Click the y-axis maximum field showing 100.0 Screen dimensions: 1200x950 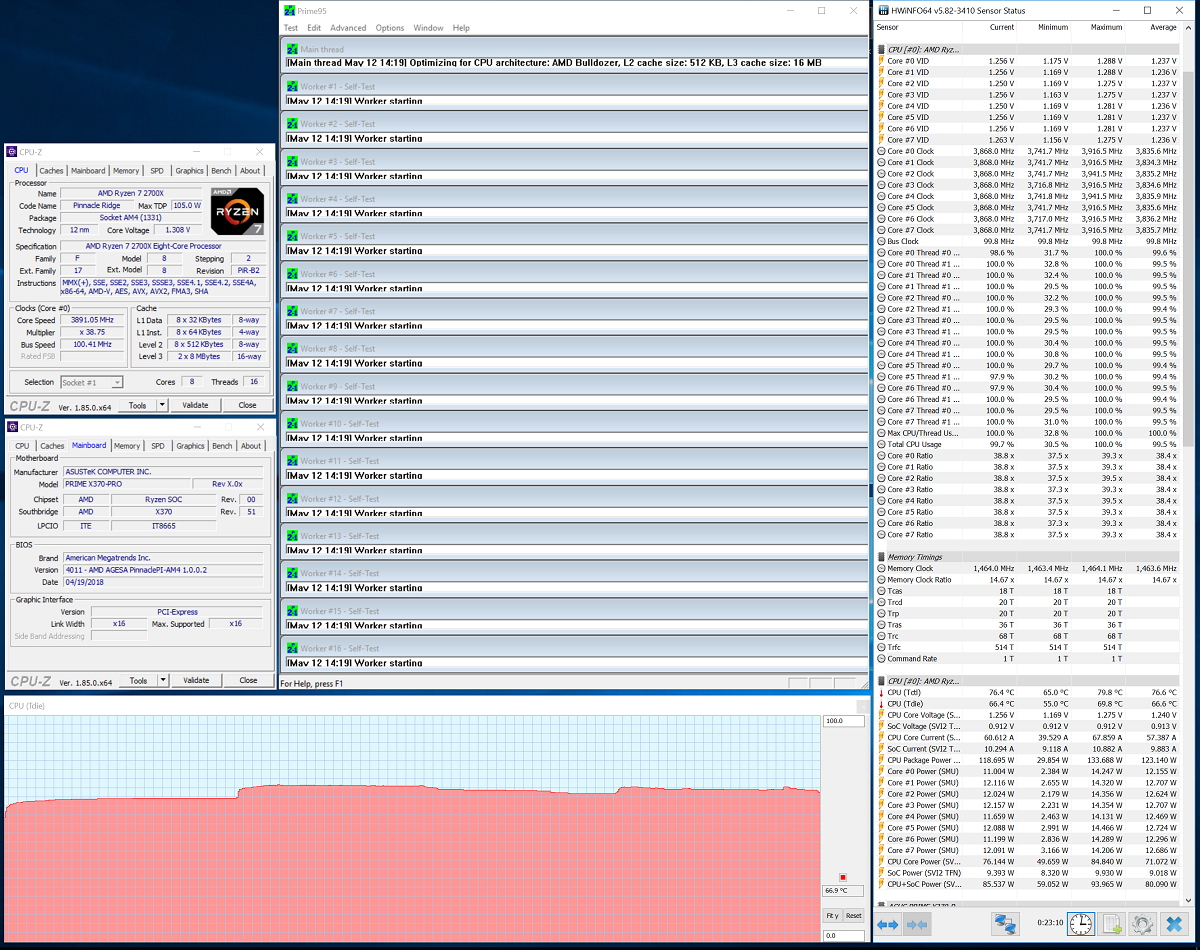[x=842, y=719]
